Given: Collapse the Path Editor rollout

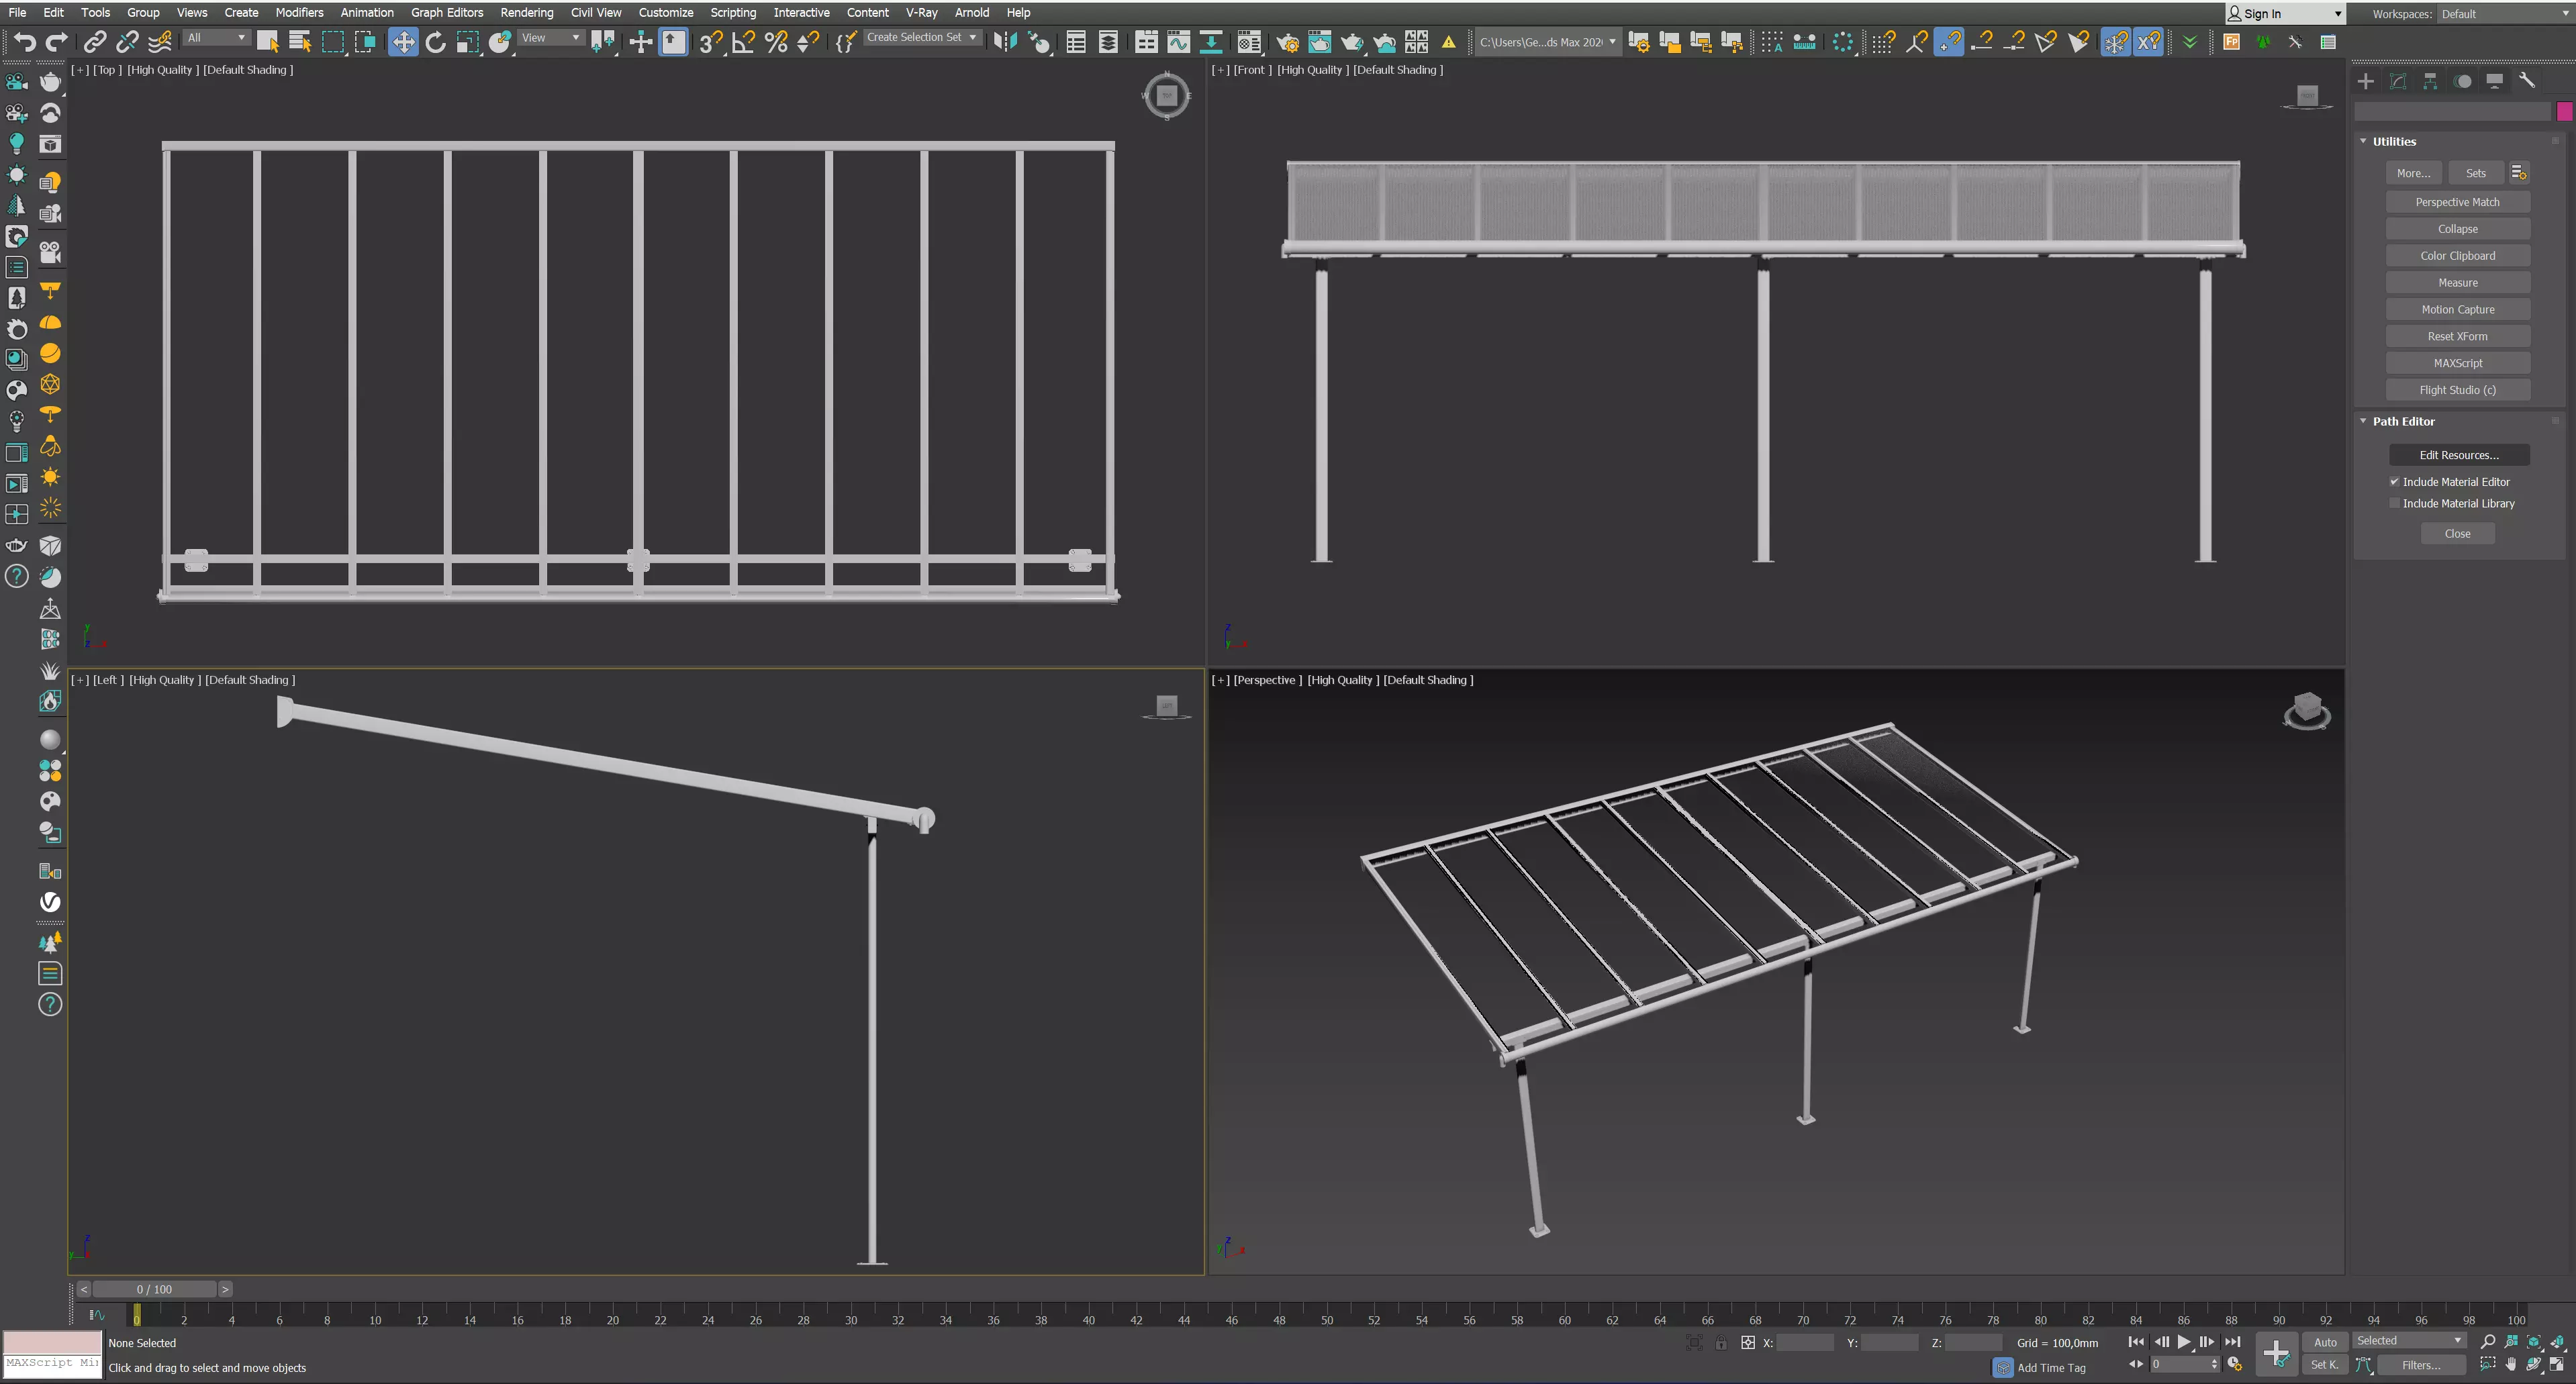Looking at the screenshot, I should tap(2364, 421).
